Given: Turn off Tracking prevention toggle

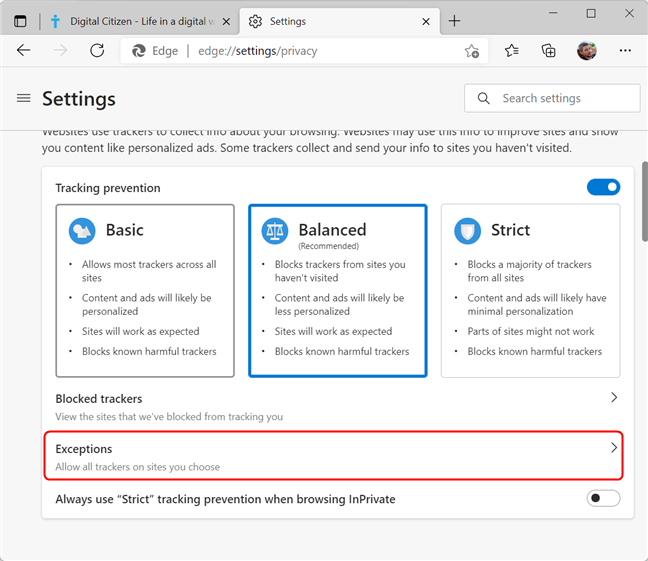Looking at the screenshot, I should point(603,187).
